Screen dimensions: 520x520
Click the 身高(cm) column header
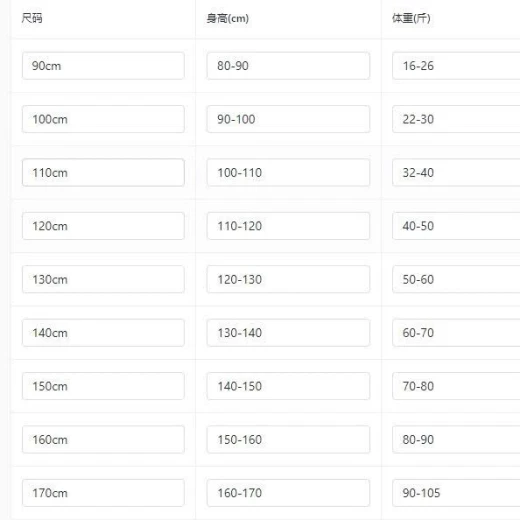[x=228, y=18]
